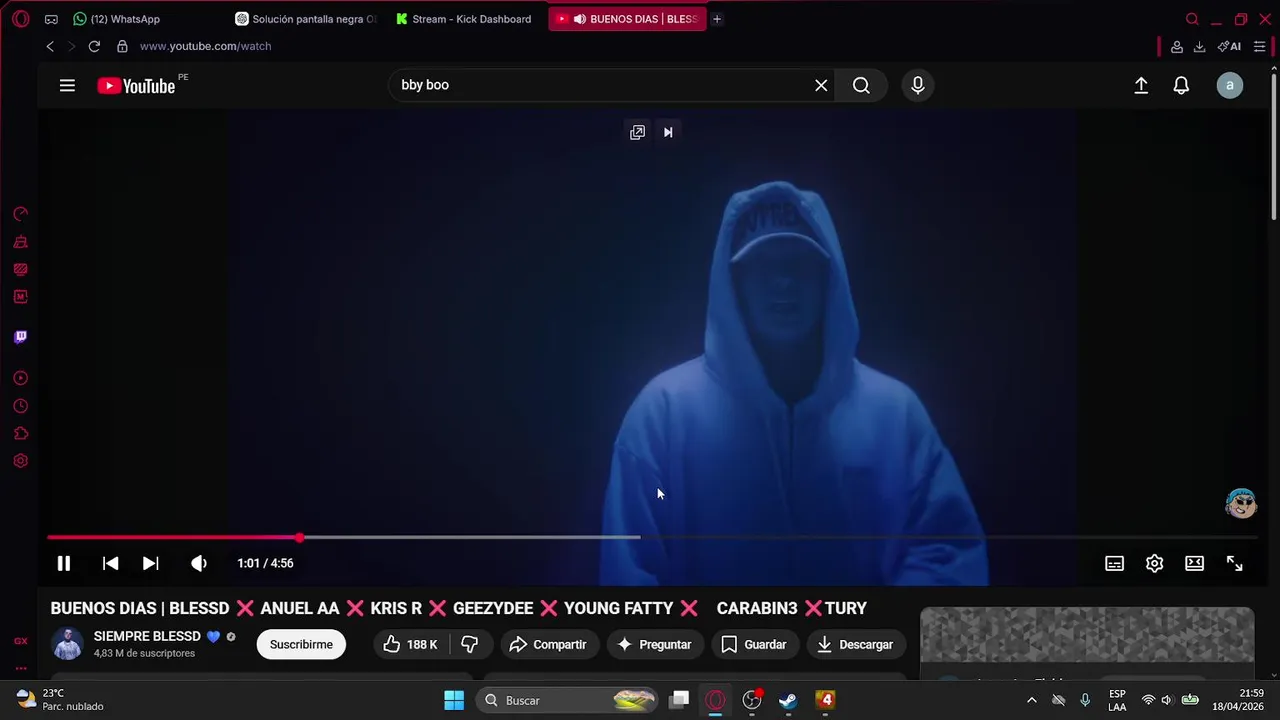1280x720 pixels.
Task: Go back to the previous page
Action: pos(50,46)
